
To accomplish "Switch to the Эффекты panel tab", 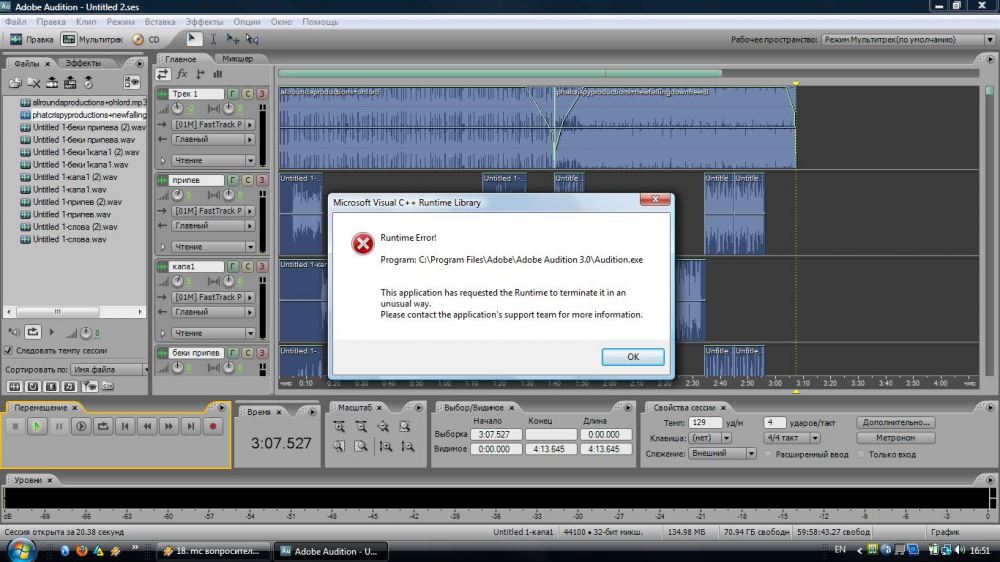I will pos(83,63).
